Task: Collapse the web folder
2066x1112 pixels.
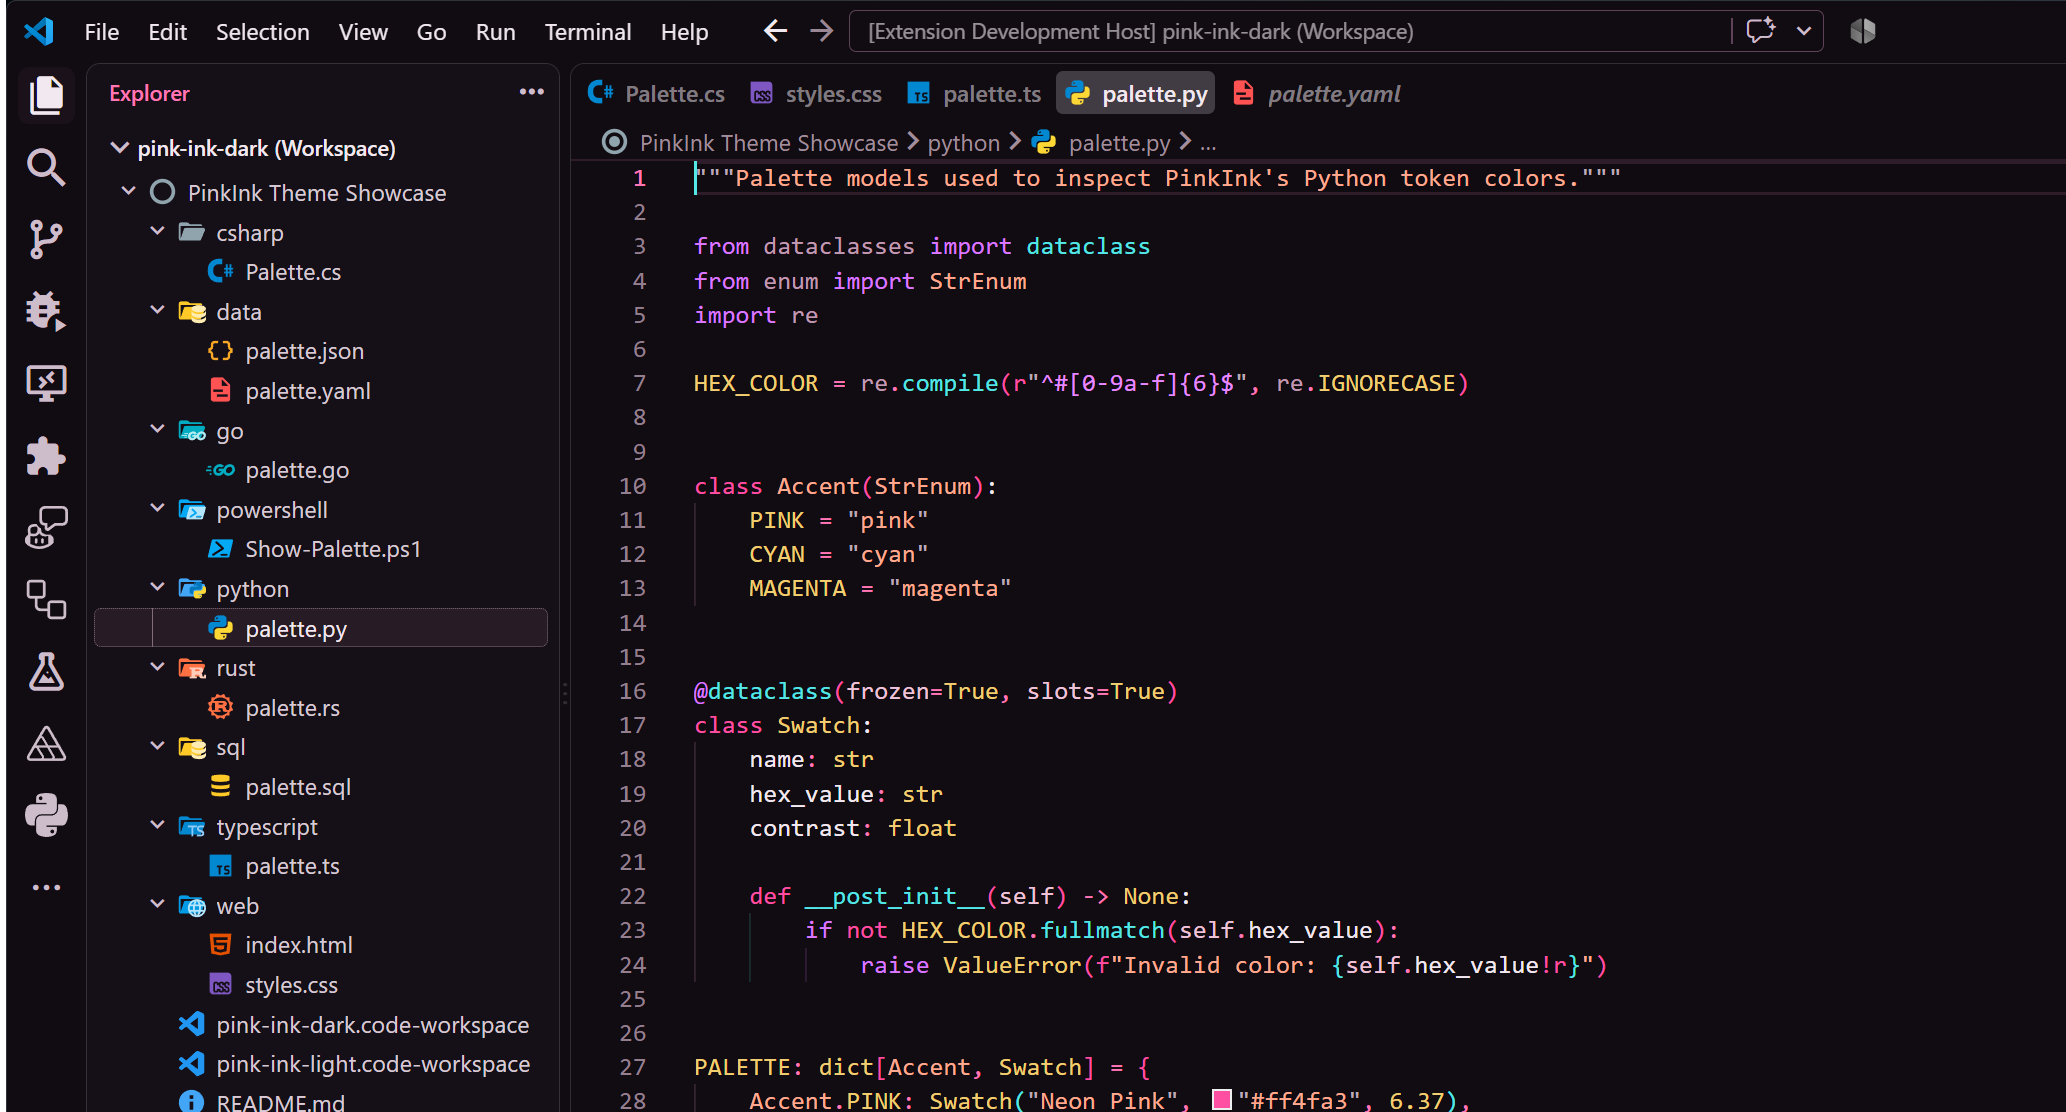Action: point(158,905)
